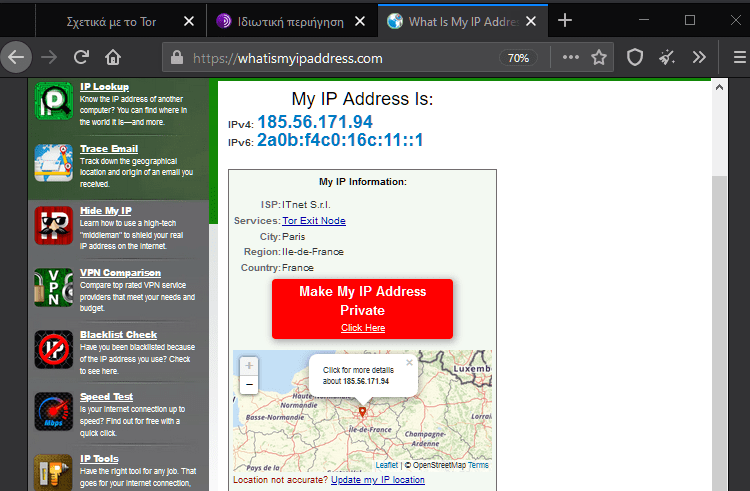
Task: Click the Click Here link in red banner
Action: [363, 327]
